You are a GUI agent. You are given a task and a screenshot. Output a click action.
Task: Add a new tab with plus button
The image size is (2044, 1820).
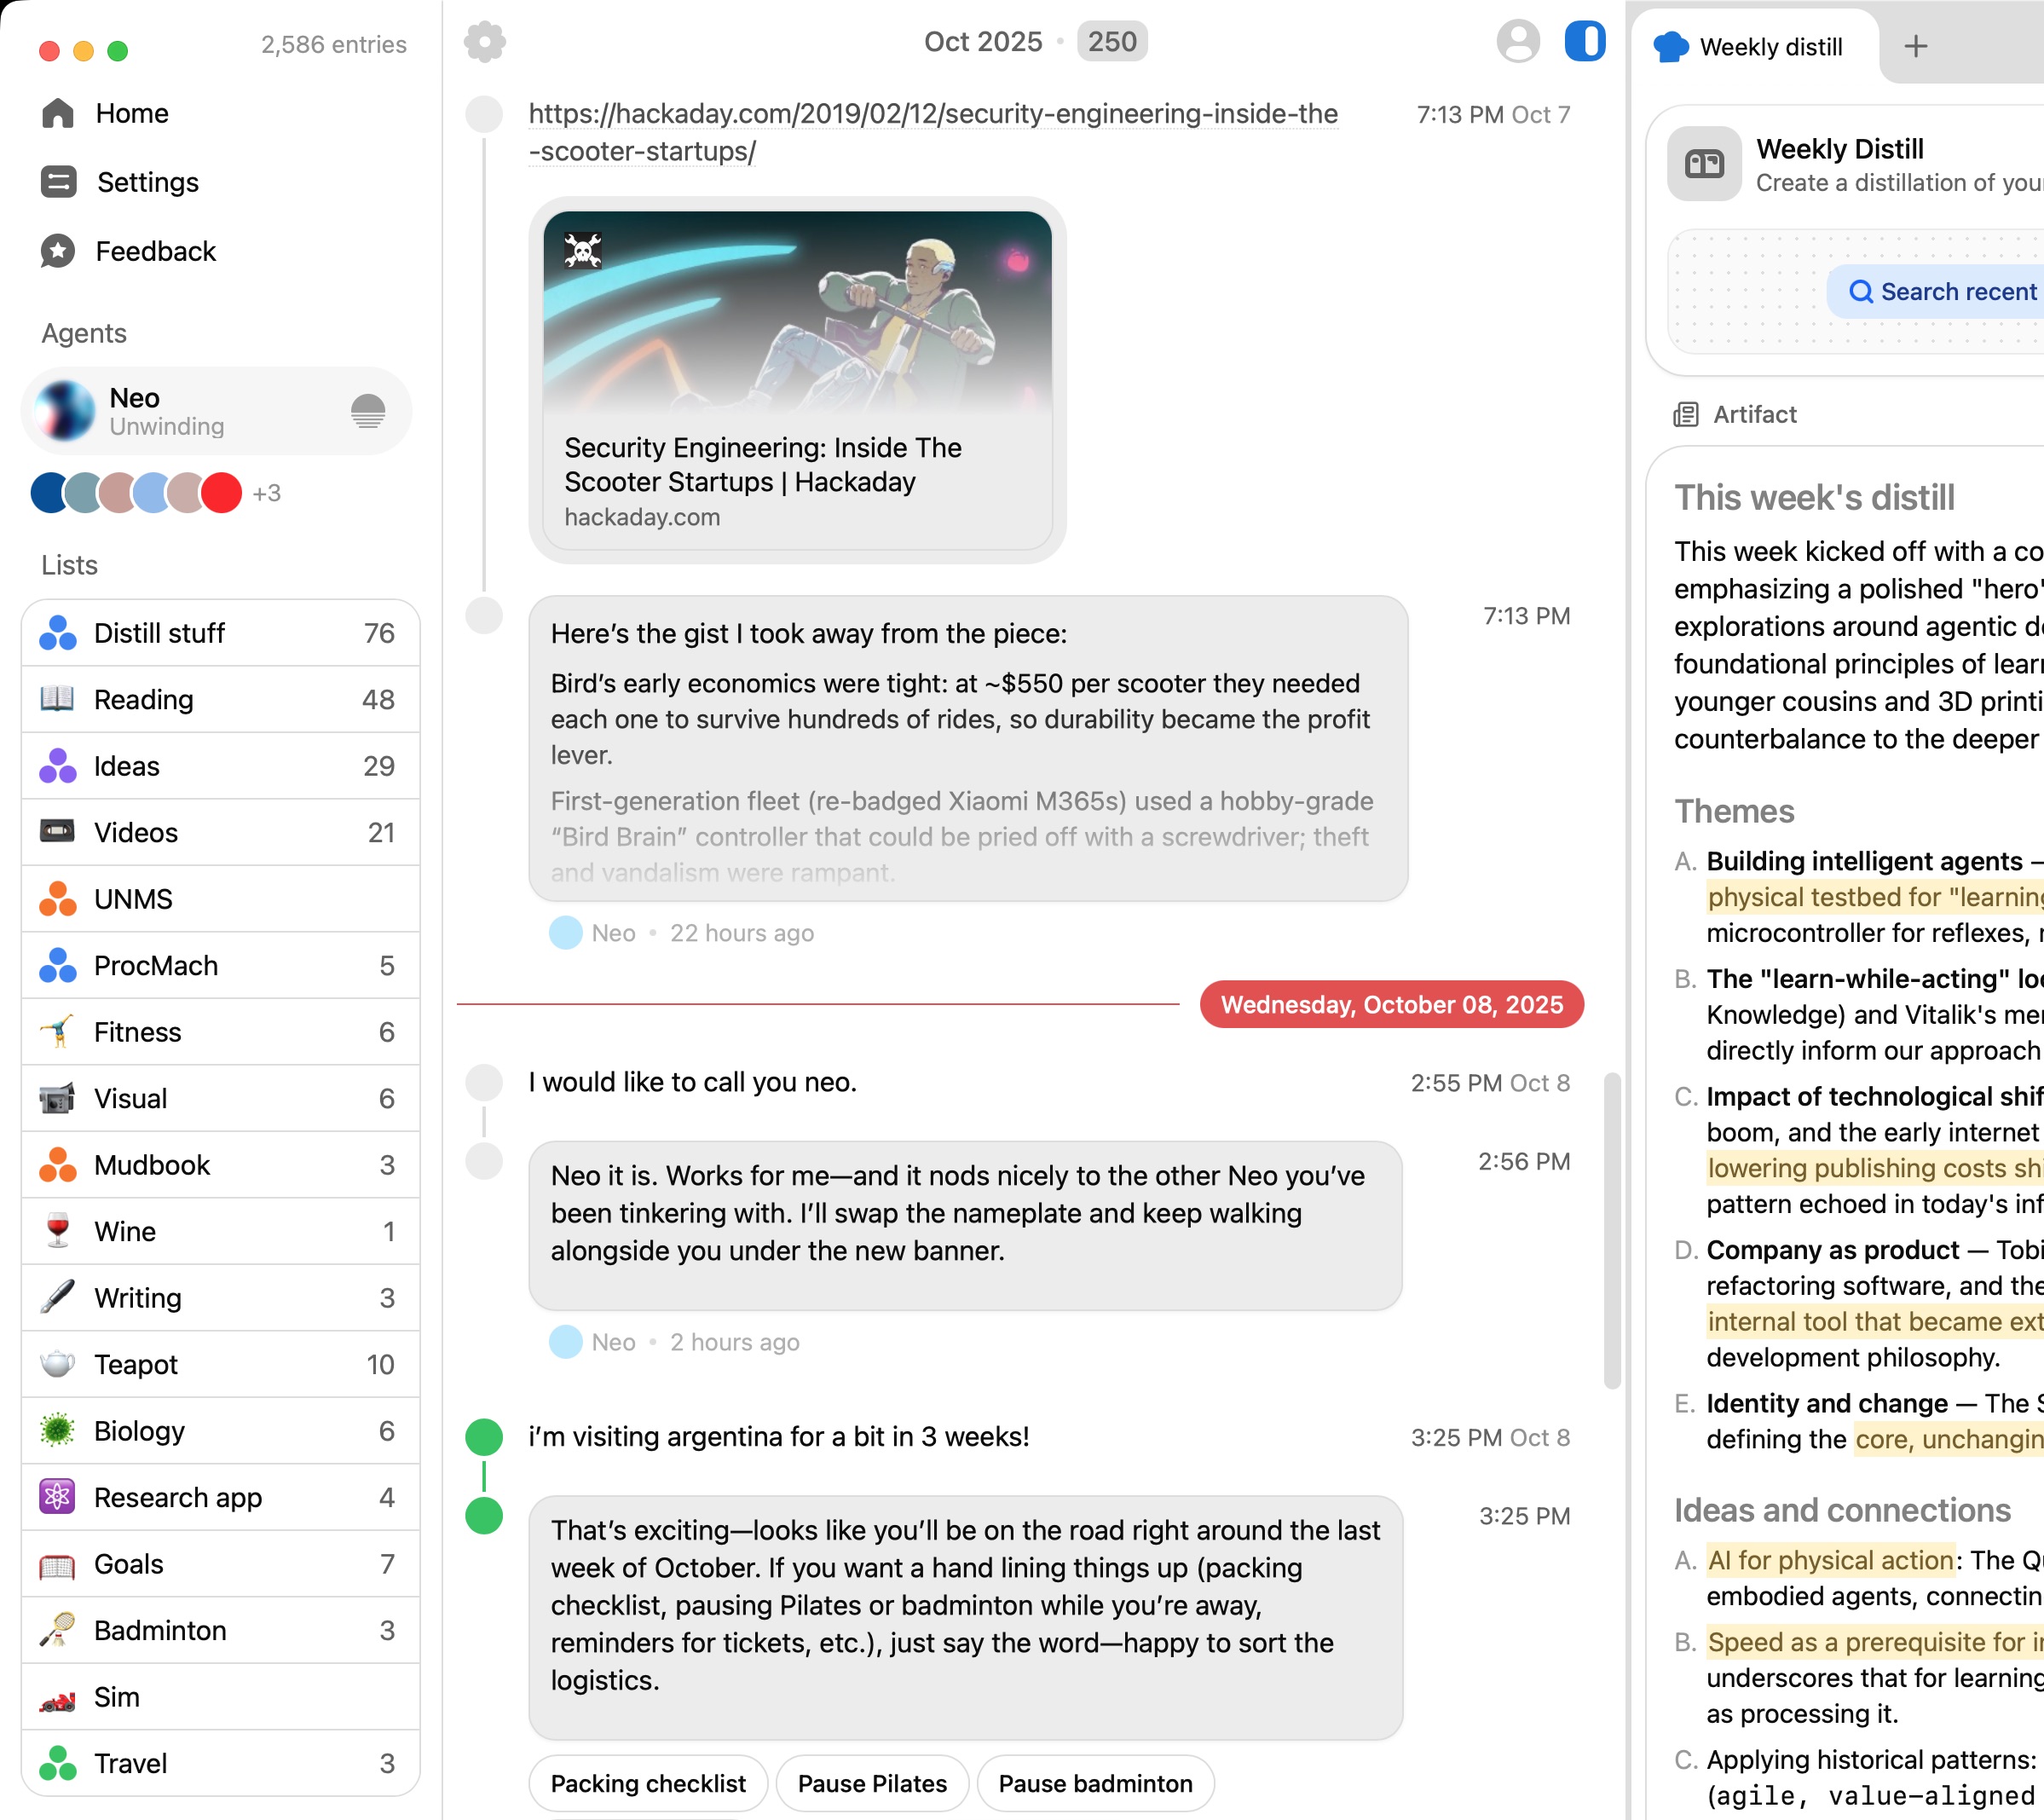click(1915, 46)
